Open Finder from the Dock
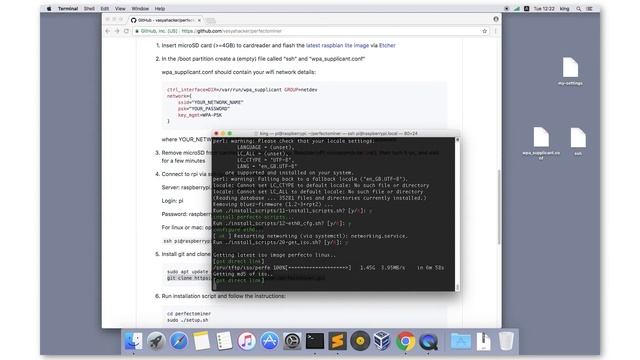Viewport: 640px width, 360px height. click(x=133, y=341)
